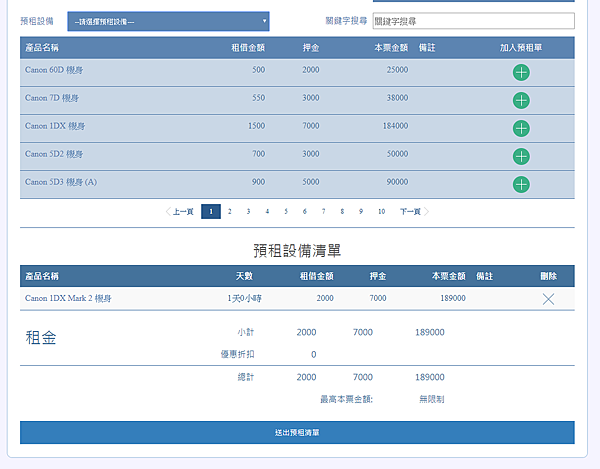Click the 加入預租單 column header
This screenshot has height=469, width=600.
point(521,48)
